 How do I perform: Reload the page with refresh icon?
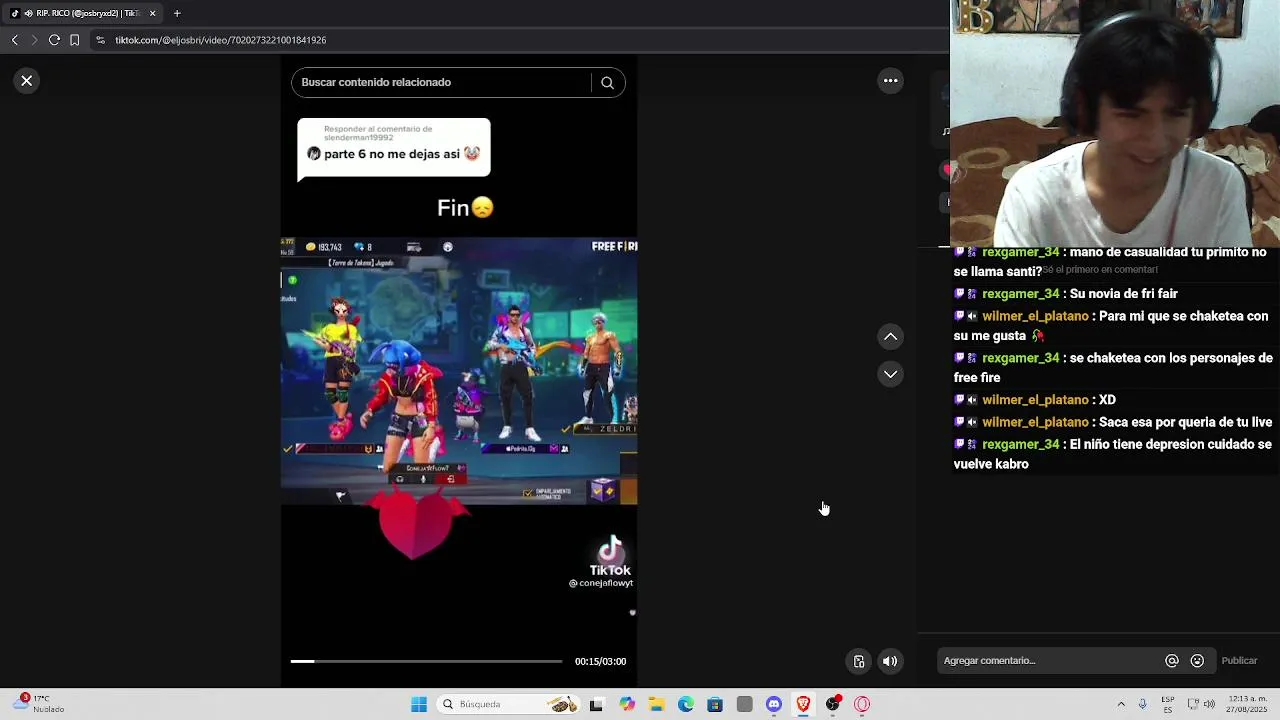click(x=54, y=40)
